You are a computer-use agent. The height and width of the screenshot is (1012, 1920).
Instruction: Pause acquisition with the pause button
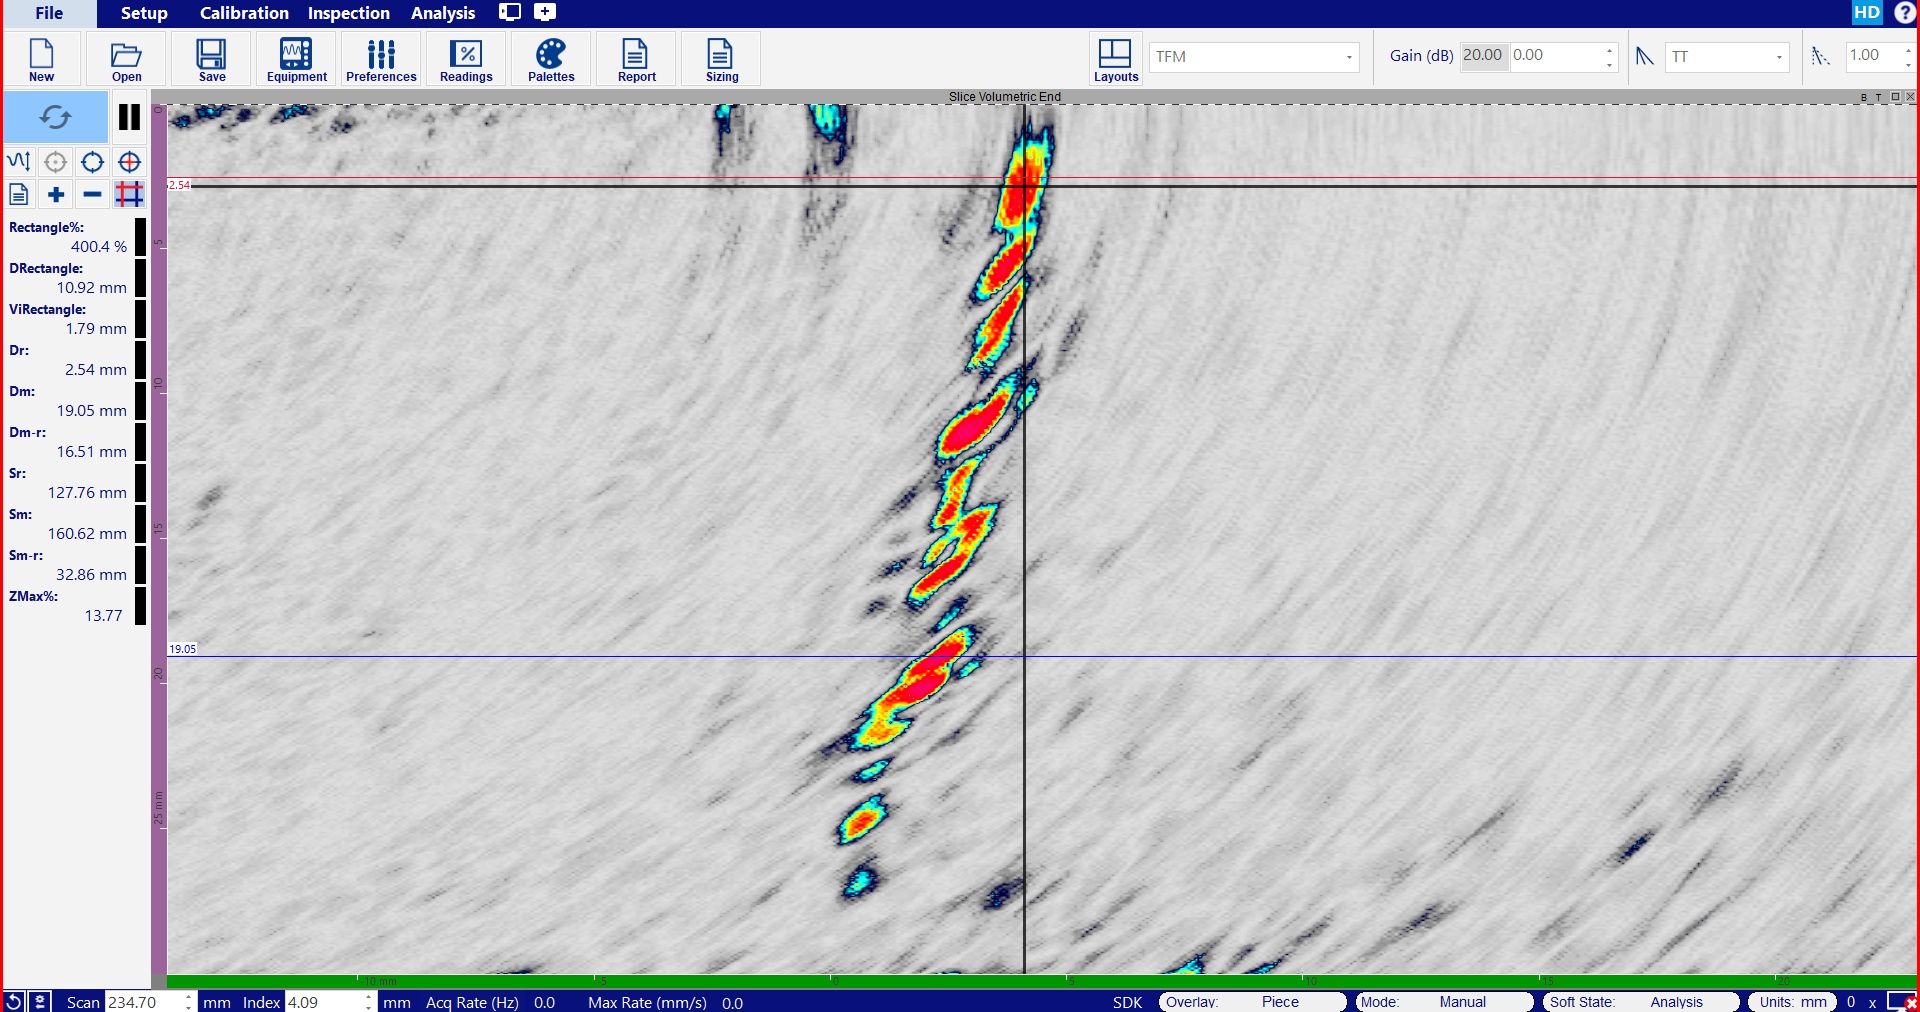(x=129, y=117)
